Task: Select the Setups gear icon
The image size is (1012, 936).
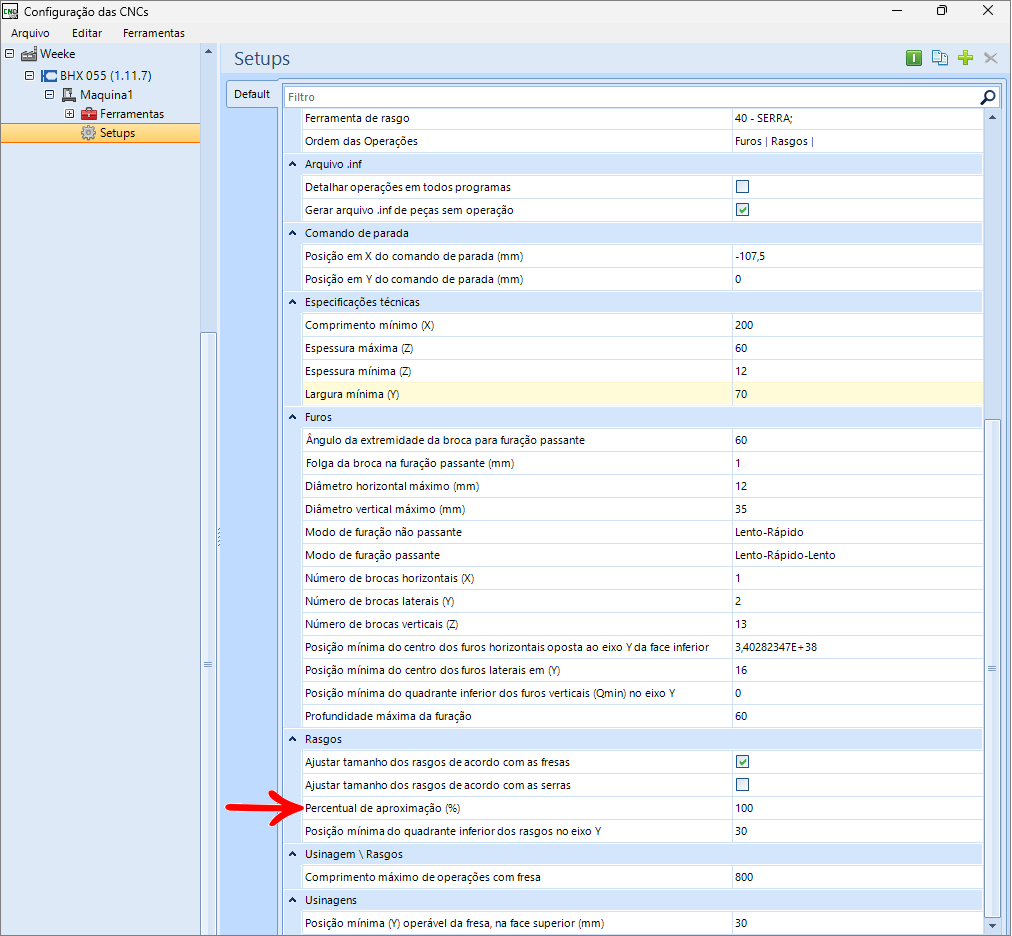Action: pyautogui.click(x=89, y=133)
